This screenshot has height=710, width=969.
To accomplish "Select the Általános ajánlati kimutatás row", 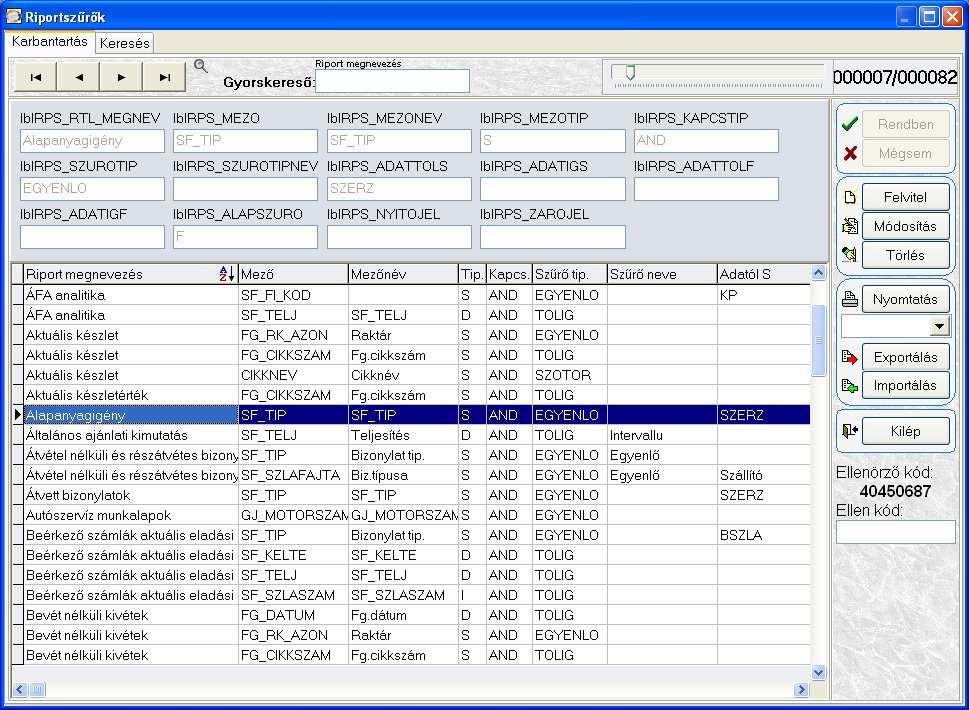I will 411,435.
